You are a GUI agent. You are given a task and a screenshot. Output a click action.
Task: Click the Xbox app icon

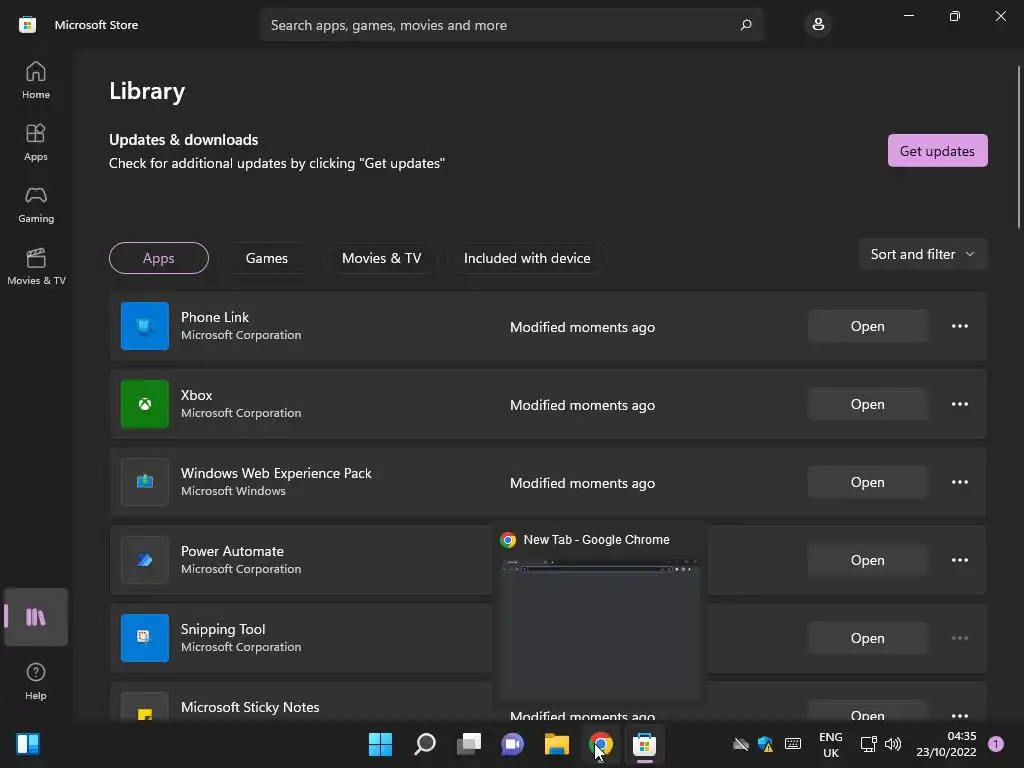(x=145, y=404)
